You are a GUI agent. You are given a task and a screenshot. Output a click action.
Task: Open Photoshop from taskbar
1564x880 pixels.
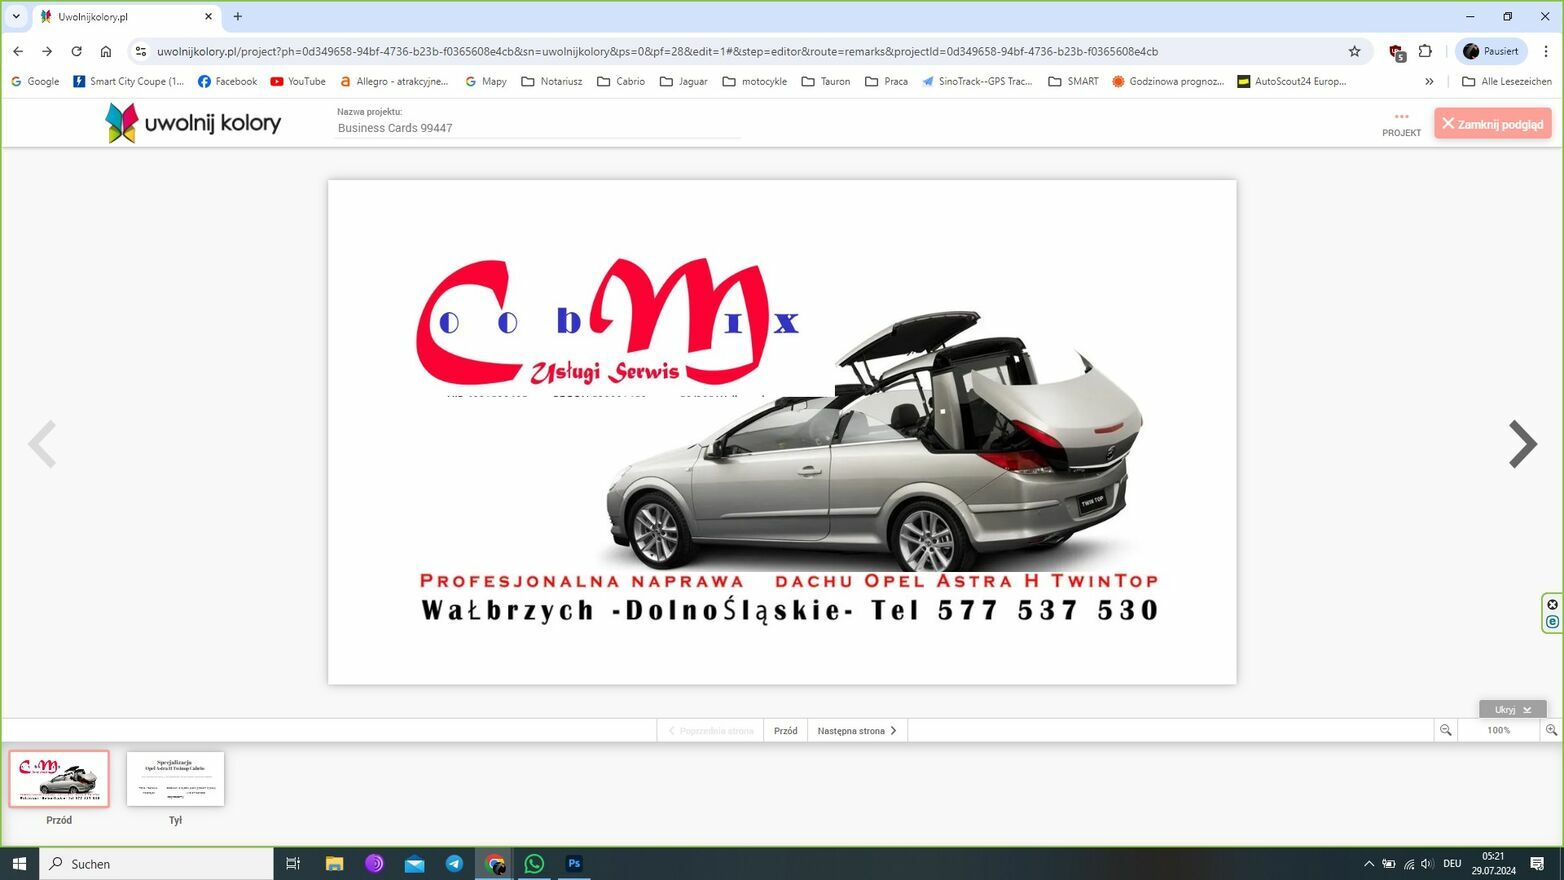pyautogui.click(x=574, y=863)
